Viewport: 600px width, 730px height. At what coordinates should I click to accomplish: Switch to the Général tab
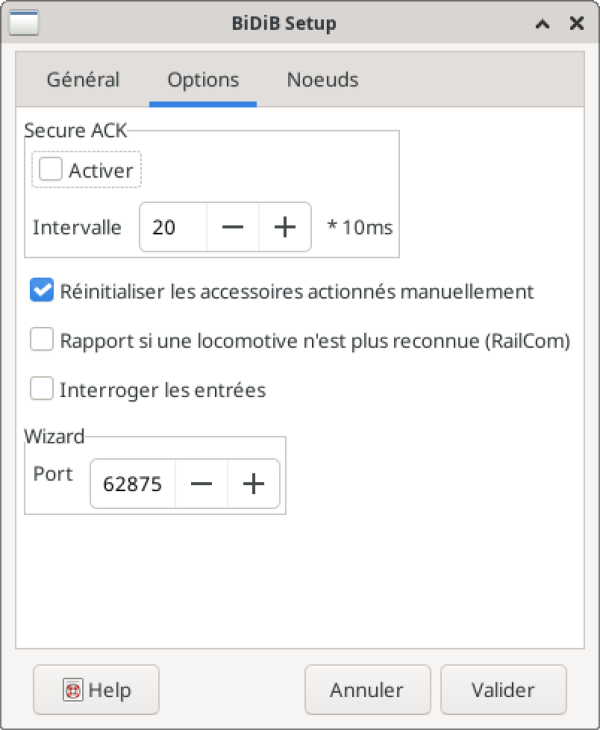click(x=83, y=80)
